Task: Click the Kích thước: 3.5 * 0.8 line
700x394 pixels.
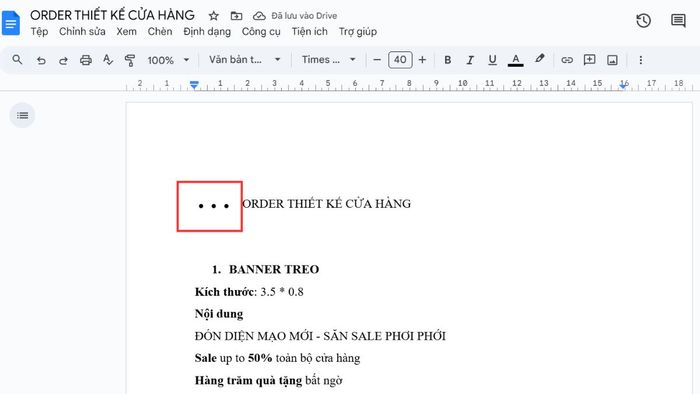Action: [x=249, y=292]
